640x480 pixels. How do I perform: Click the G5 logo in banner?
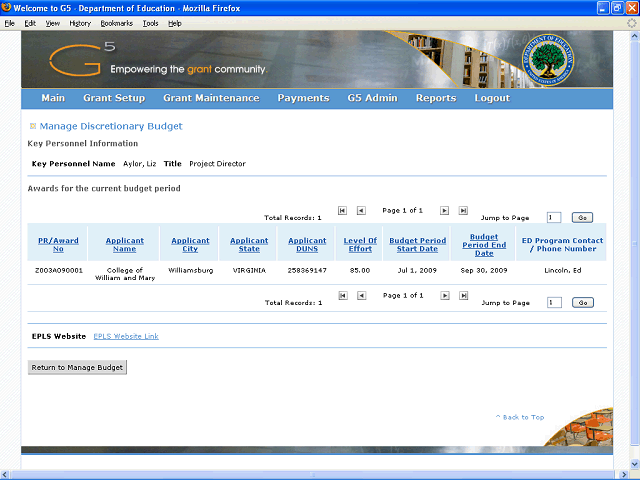pos(82,60)
